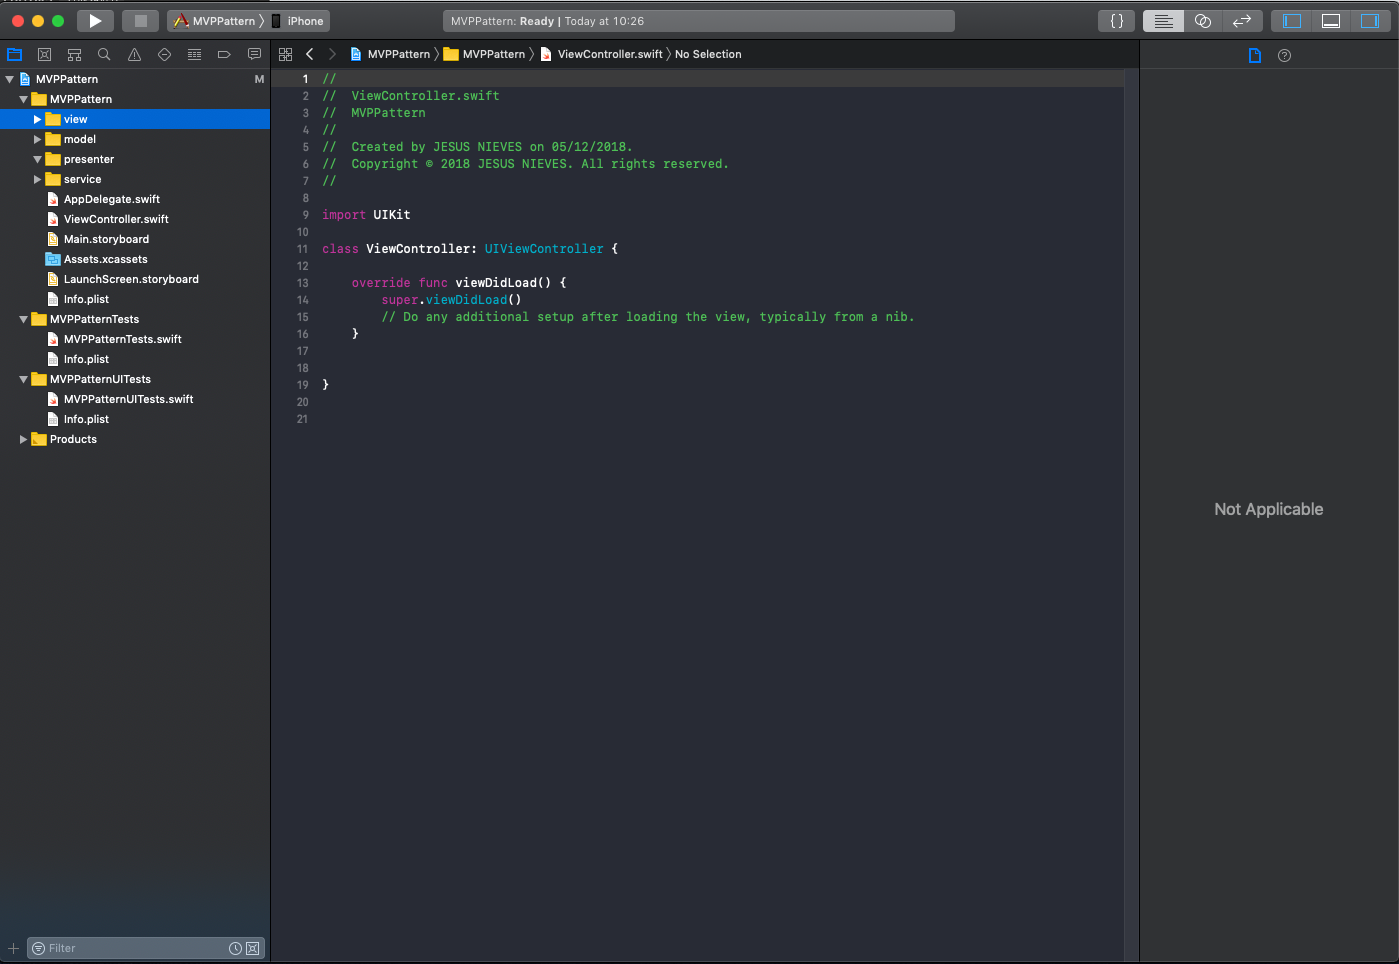
Task: Show the File inspector
Action: point(1255,56)
